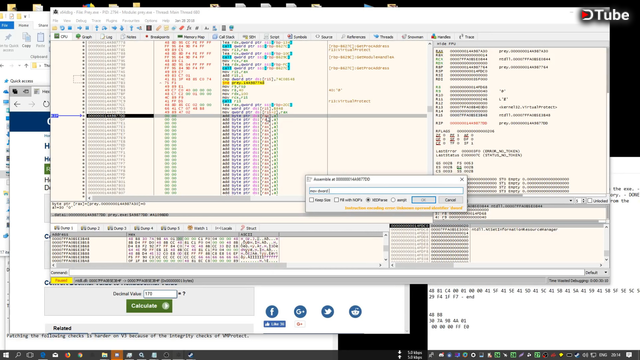
Task: Click Cancel in the Assemble dialog
Action: coord(450,200)
